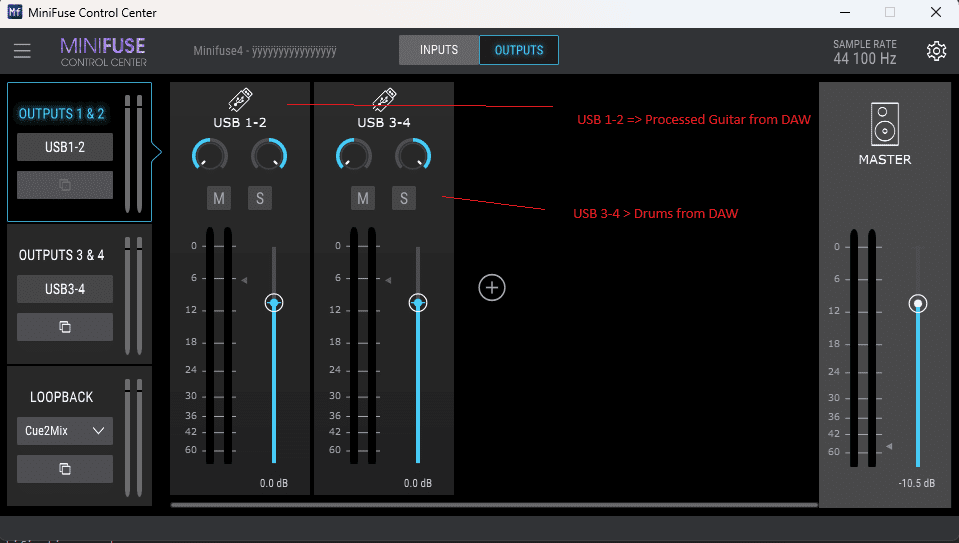Click the USB 3-4 0.0 dB value
This screenshot has width=959, height=543.
coord(418,483)
